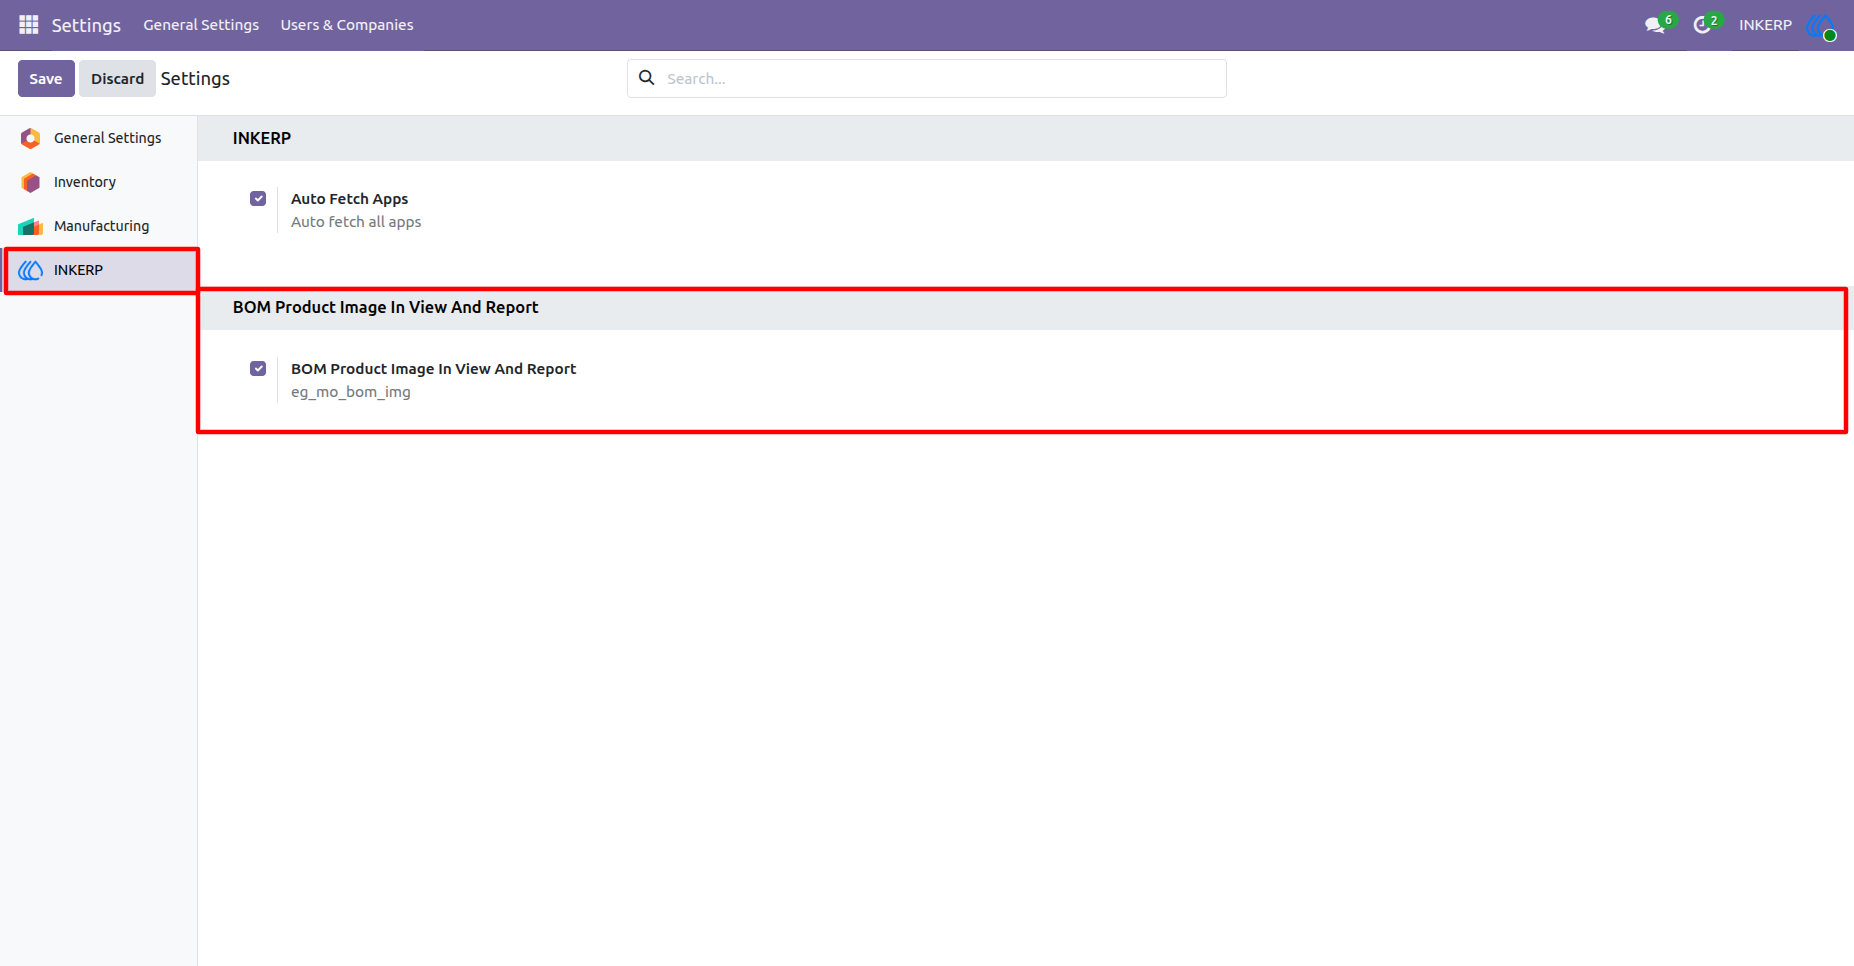Open the Users & Companies menu
Screen dimensions: 1854x966
pos(347,25)
